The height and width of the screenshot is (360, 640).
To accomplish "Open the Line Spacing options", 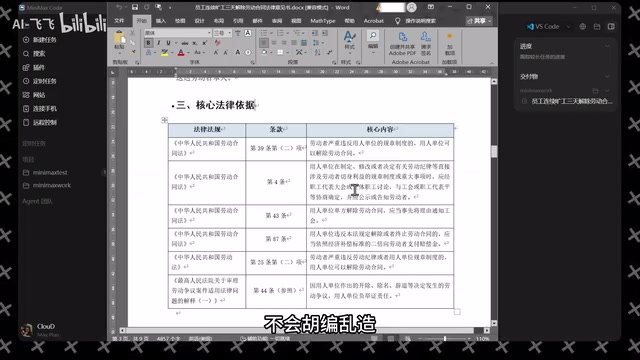I will 317,42.
